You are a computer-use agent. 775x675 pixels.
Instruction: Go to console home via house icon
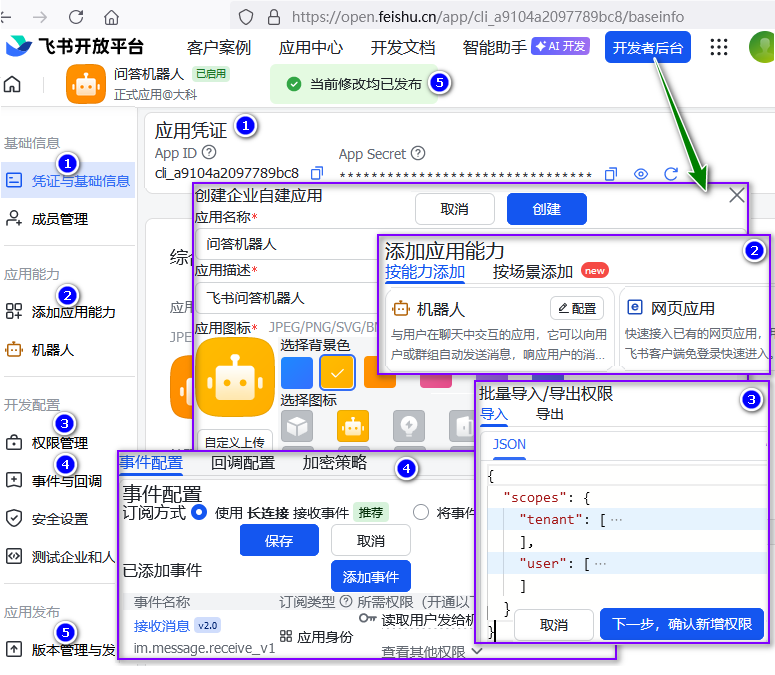pos(12,84)
